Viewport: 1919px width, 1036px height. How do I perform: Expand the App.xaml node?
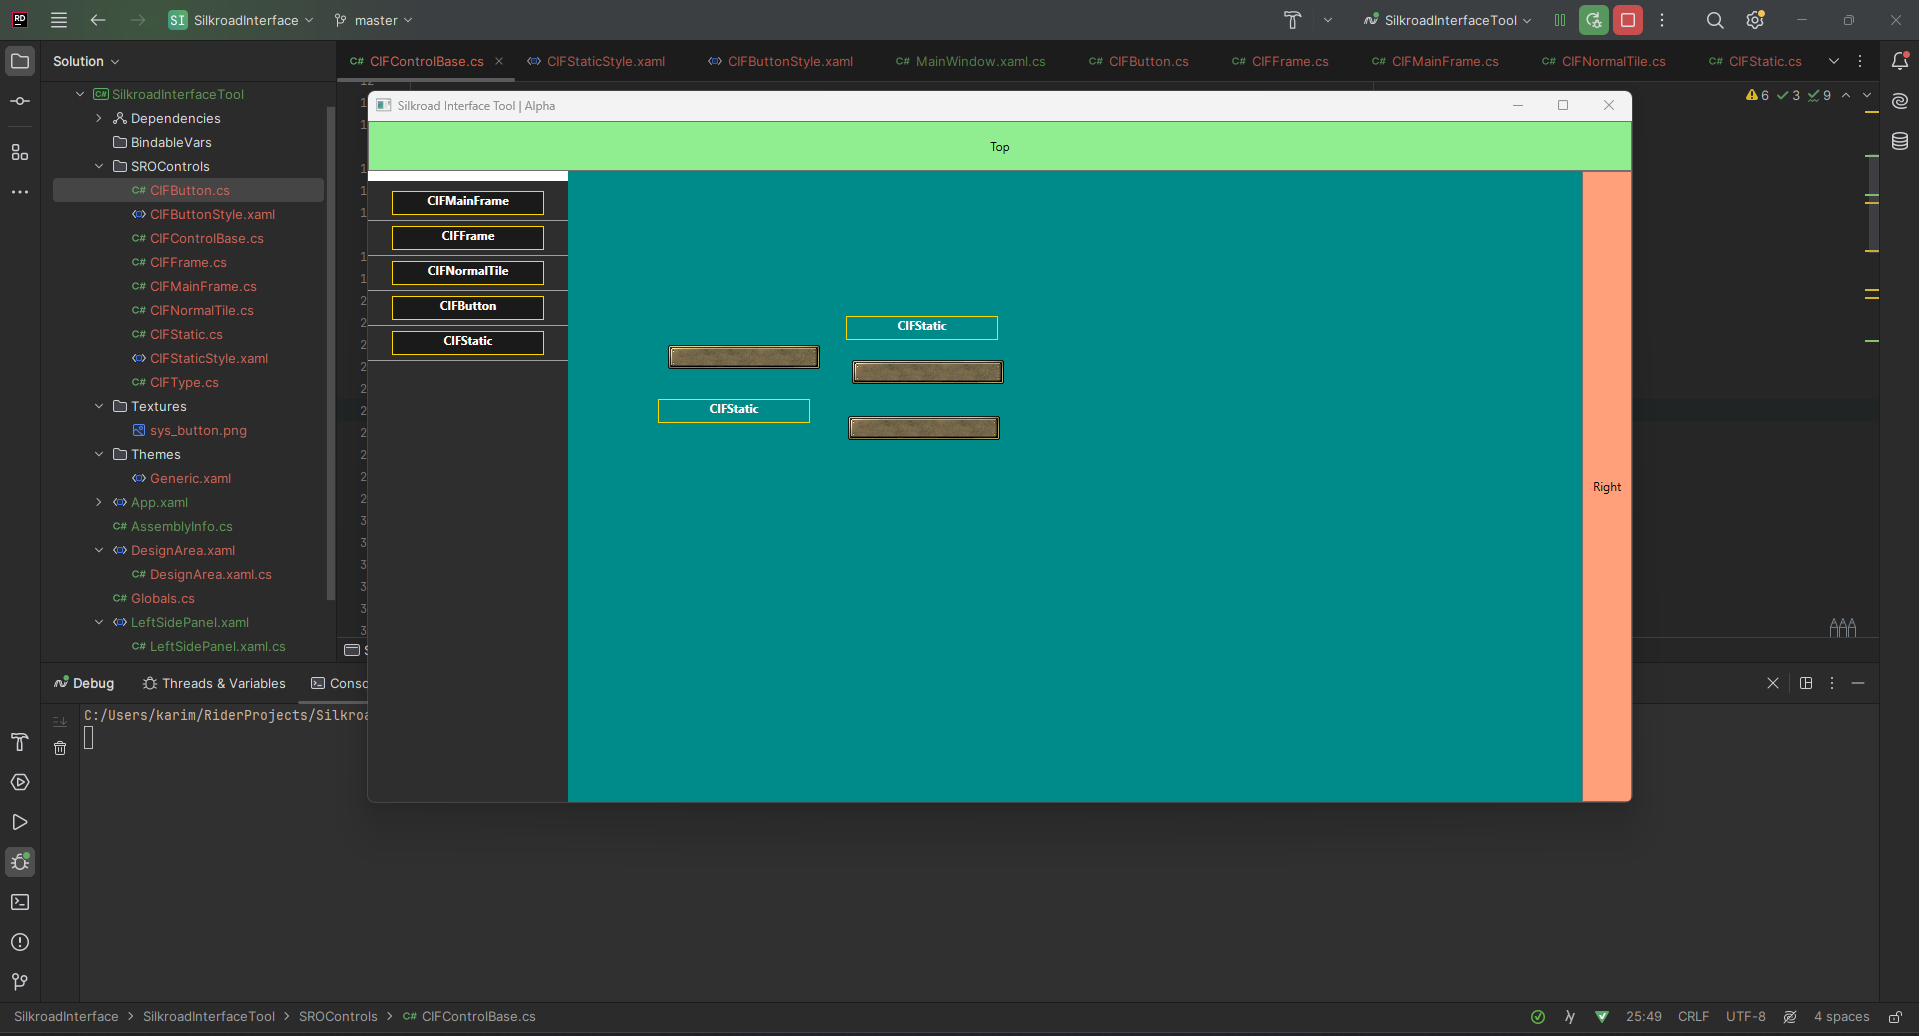click(99, 502)
